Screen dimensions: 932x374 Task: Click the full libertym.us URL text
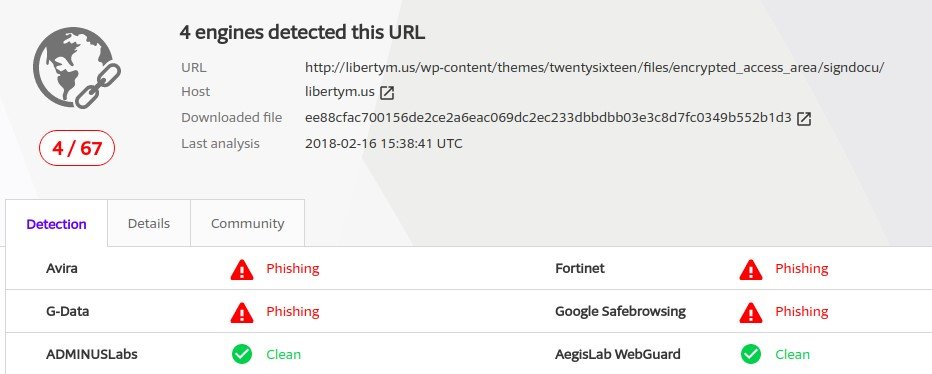pos(594,67)
